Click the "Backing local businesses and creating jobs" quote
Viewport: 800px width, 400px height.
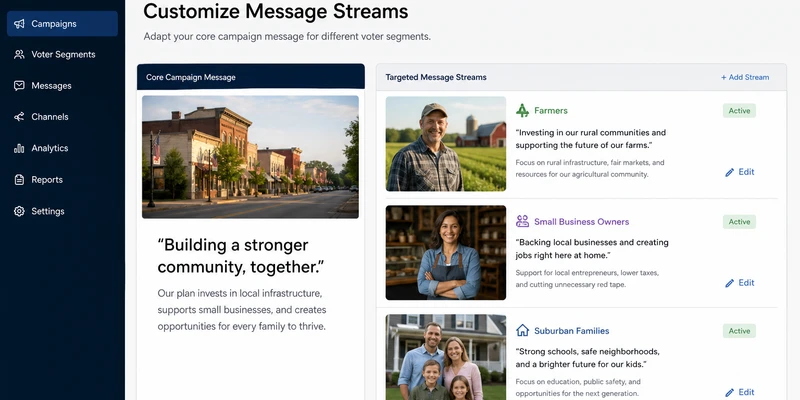point(592,248)
